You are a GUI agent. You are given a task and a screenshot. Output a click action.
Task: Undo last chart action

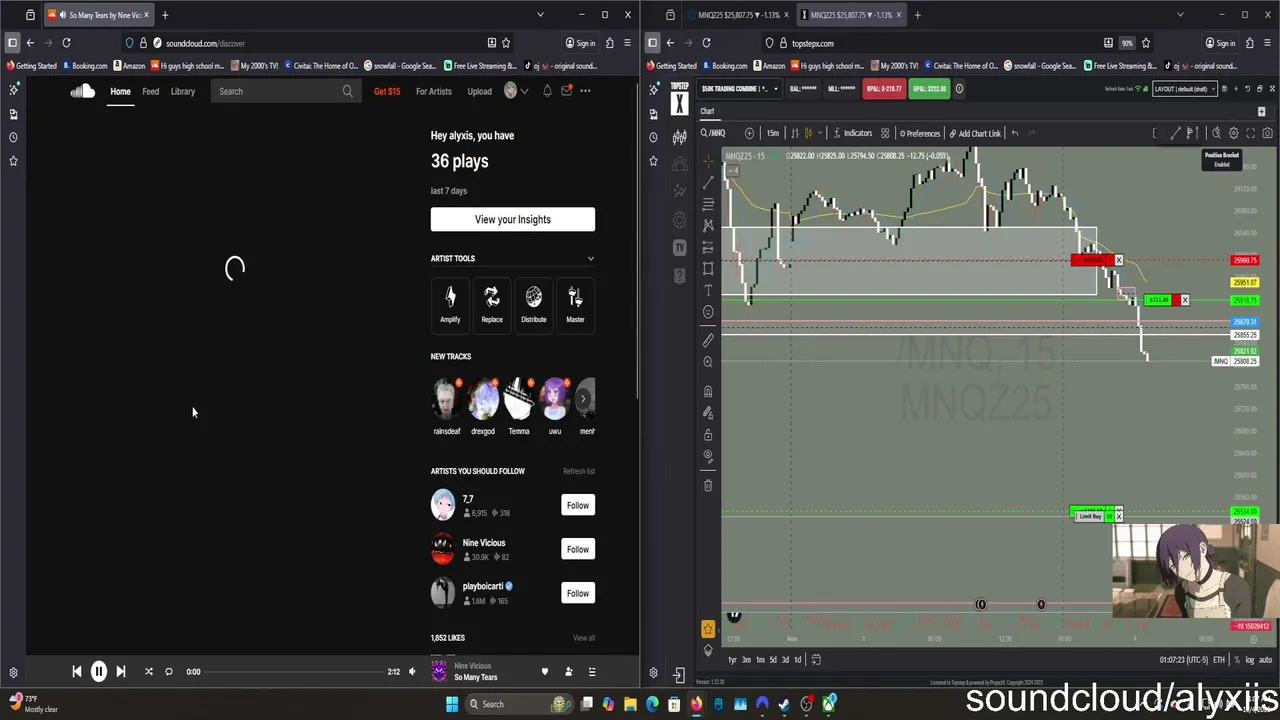[x=1015, y=133]
